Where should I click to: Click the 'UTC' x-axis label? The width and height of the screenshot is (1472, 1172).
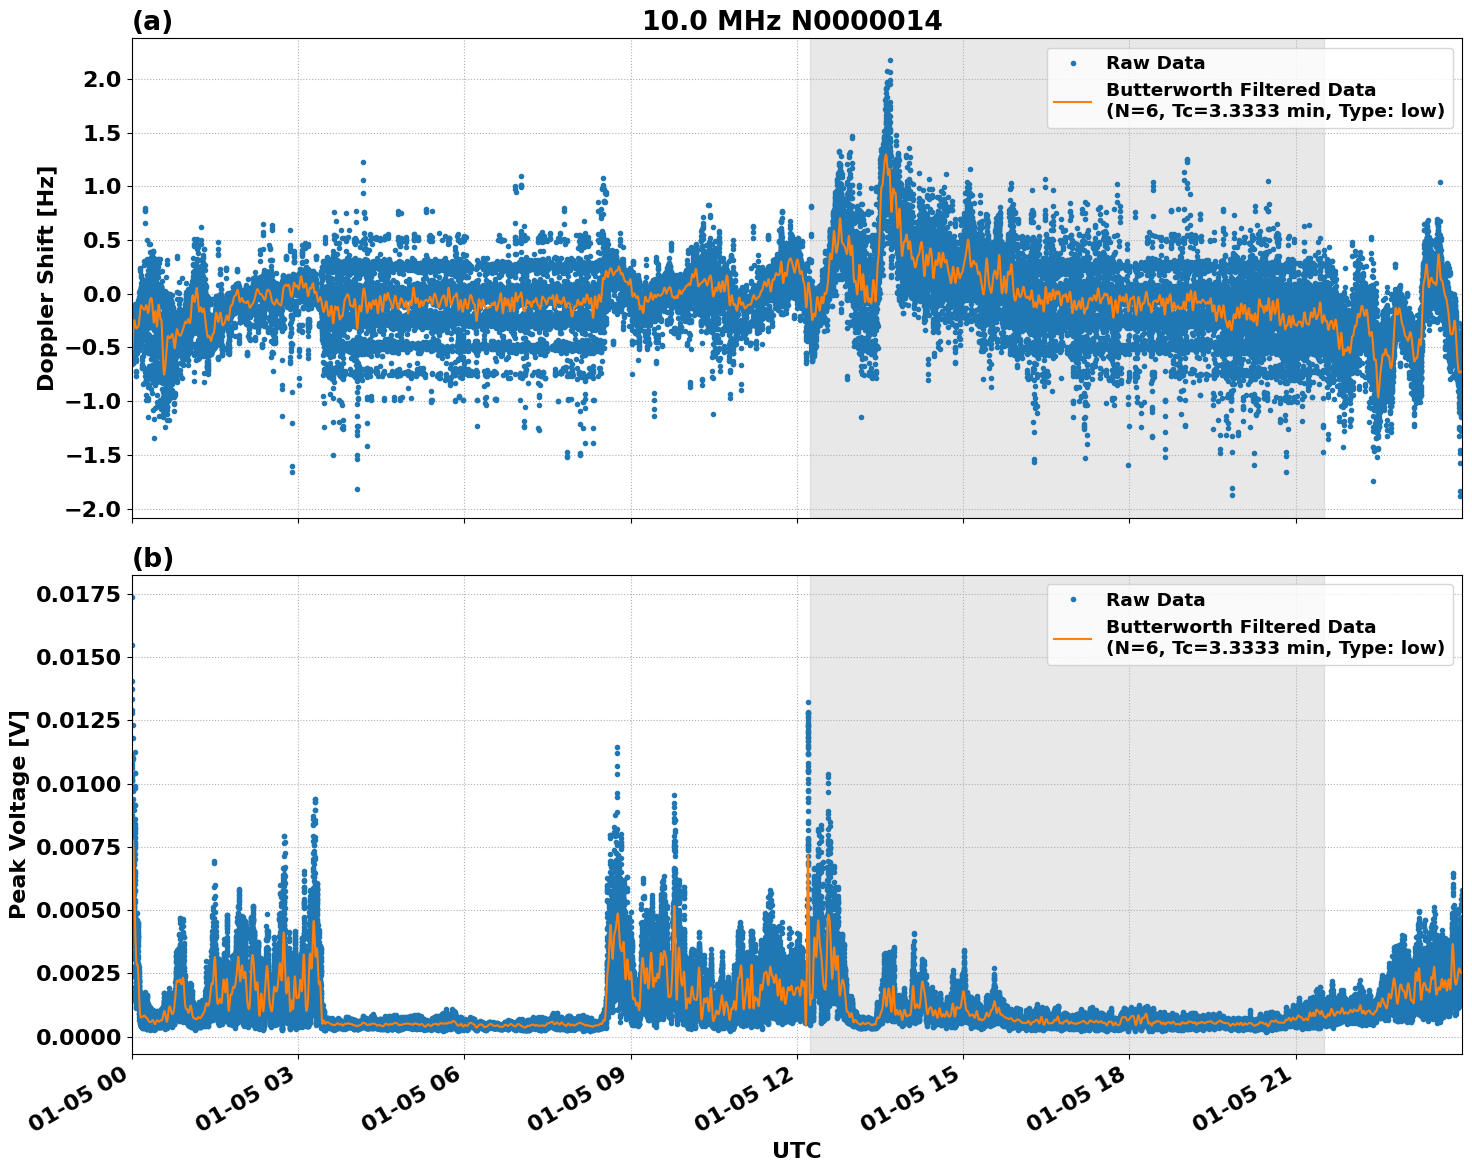796,1150
